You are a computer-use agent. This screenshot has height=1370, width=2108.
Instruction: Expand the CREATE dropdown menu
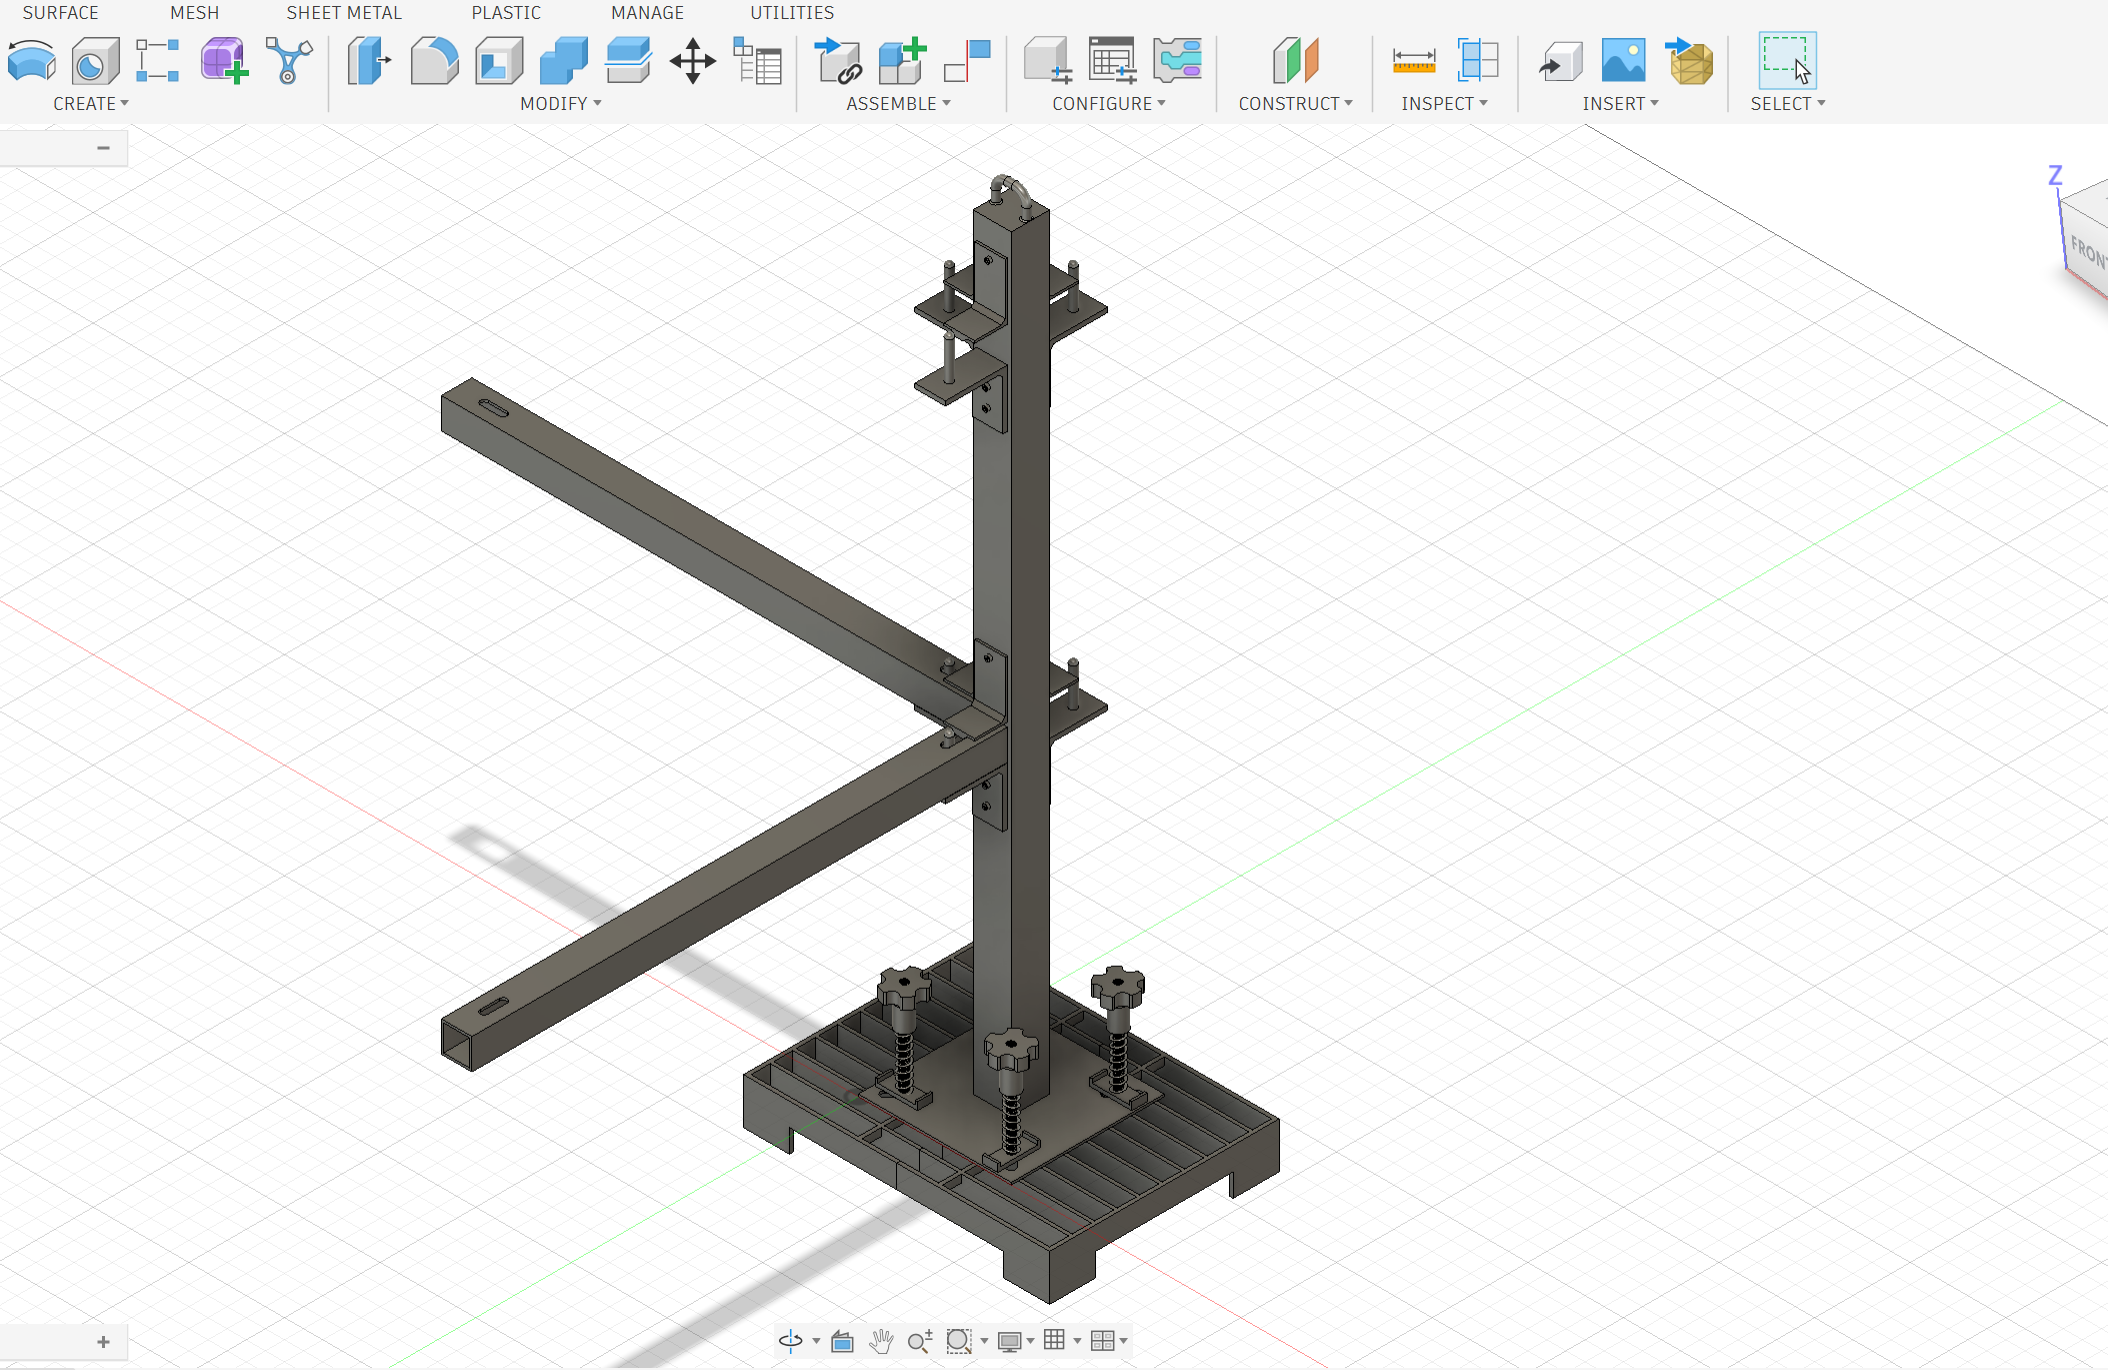pyautogui.click(x=91, y=104)
